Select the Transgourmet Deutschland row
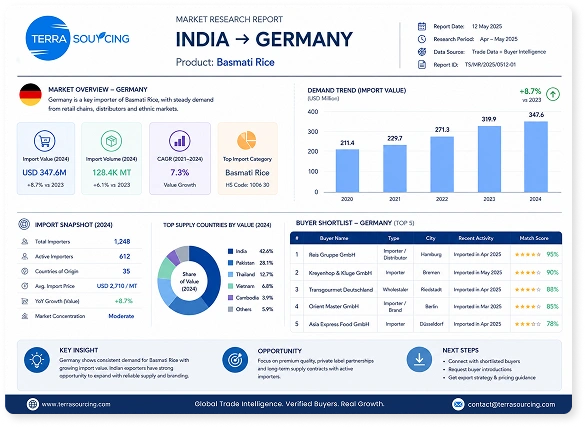 tap(426, 289)
